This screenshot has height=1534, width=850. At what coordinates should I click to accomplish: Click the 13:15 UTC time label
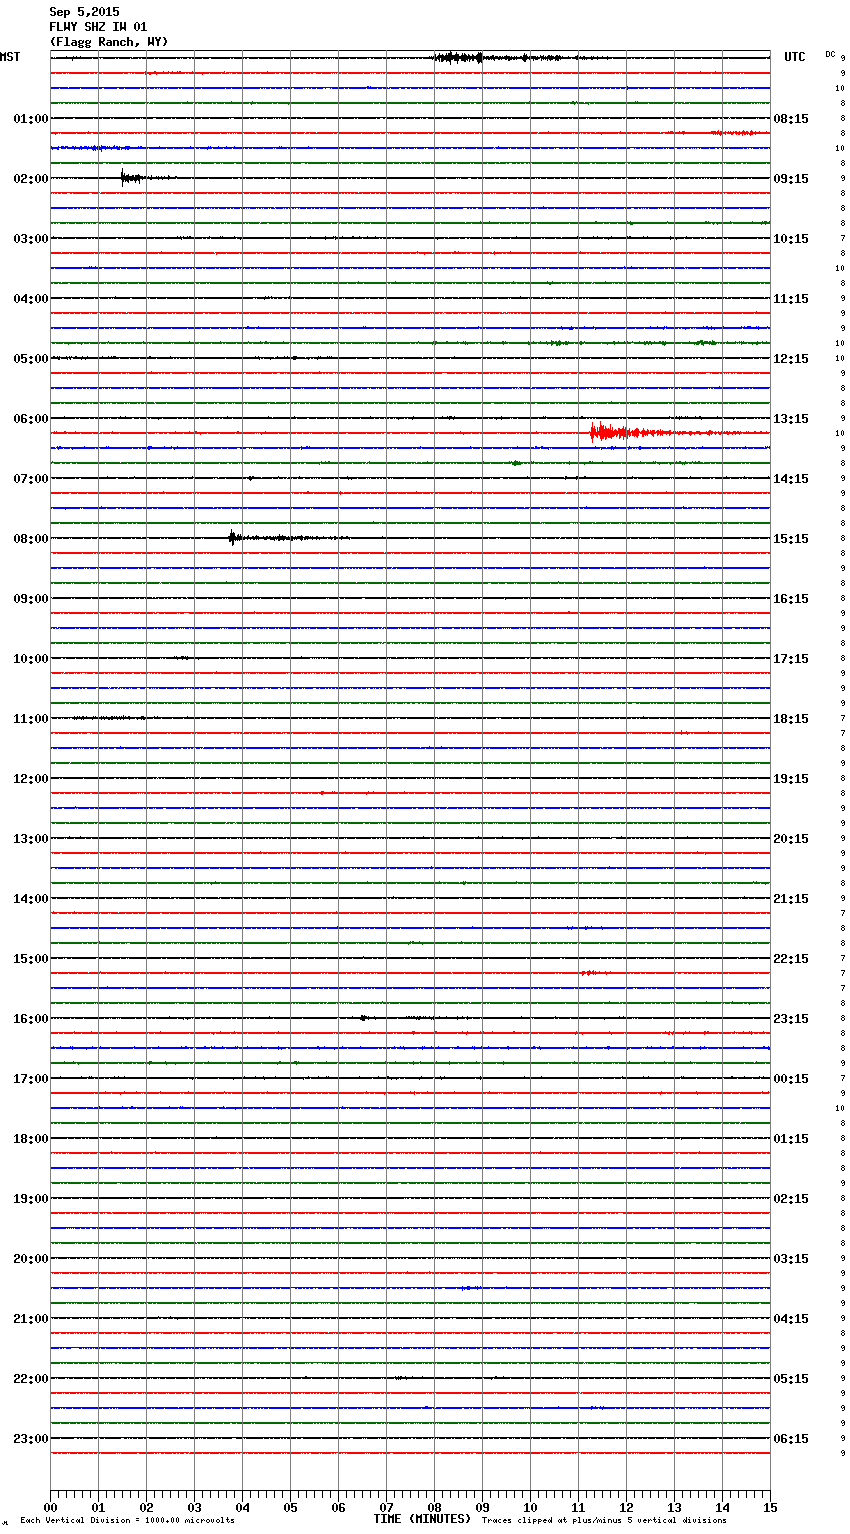(791, 419)
